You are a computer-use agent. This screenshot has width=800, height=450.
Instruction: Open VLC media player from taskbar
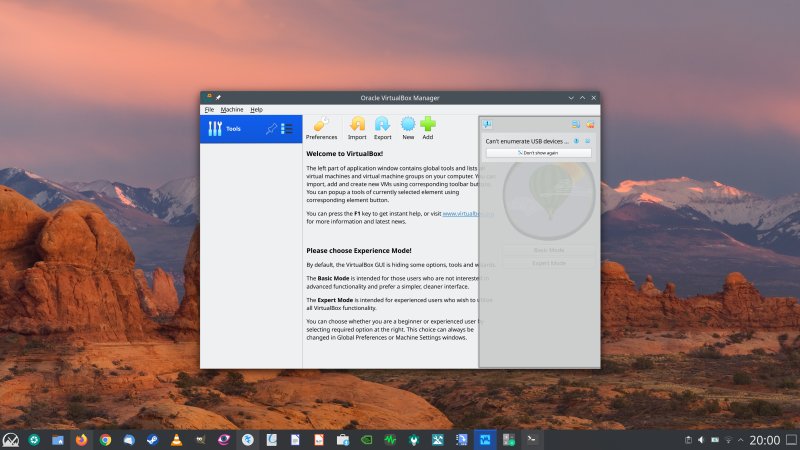coord(177,440)
